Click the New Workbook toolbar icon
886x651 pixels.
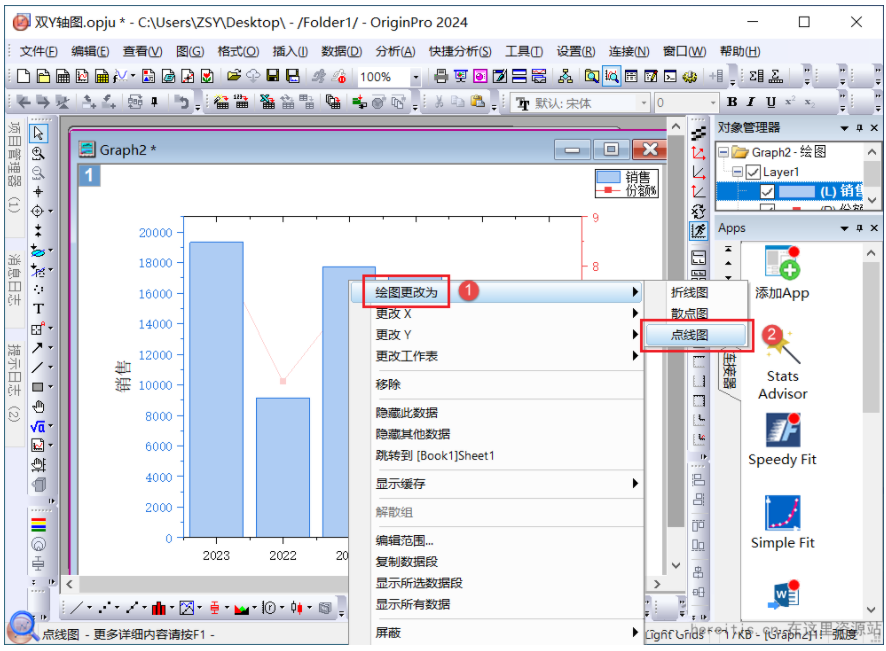click(63, 76)
